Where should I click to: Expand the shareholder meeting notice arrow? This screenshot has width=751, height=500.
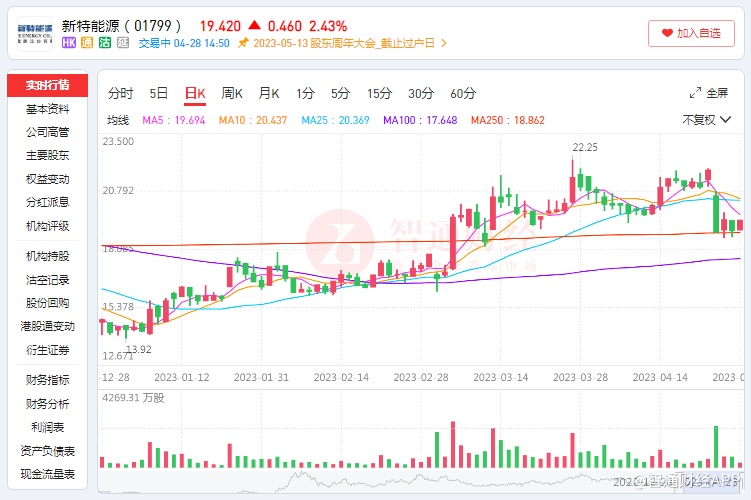click(444, 44)
